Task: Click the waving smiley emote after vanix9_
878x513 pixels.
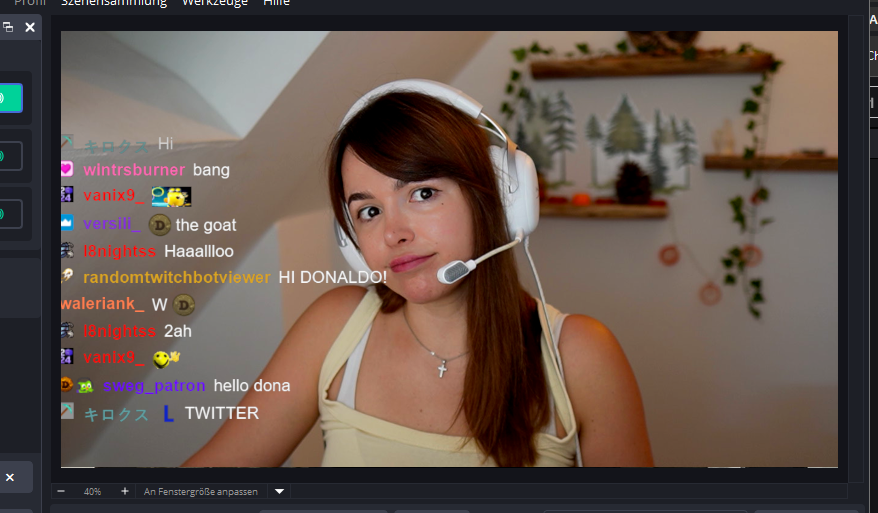Action: (166, 359)
